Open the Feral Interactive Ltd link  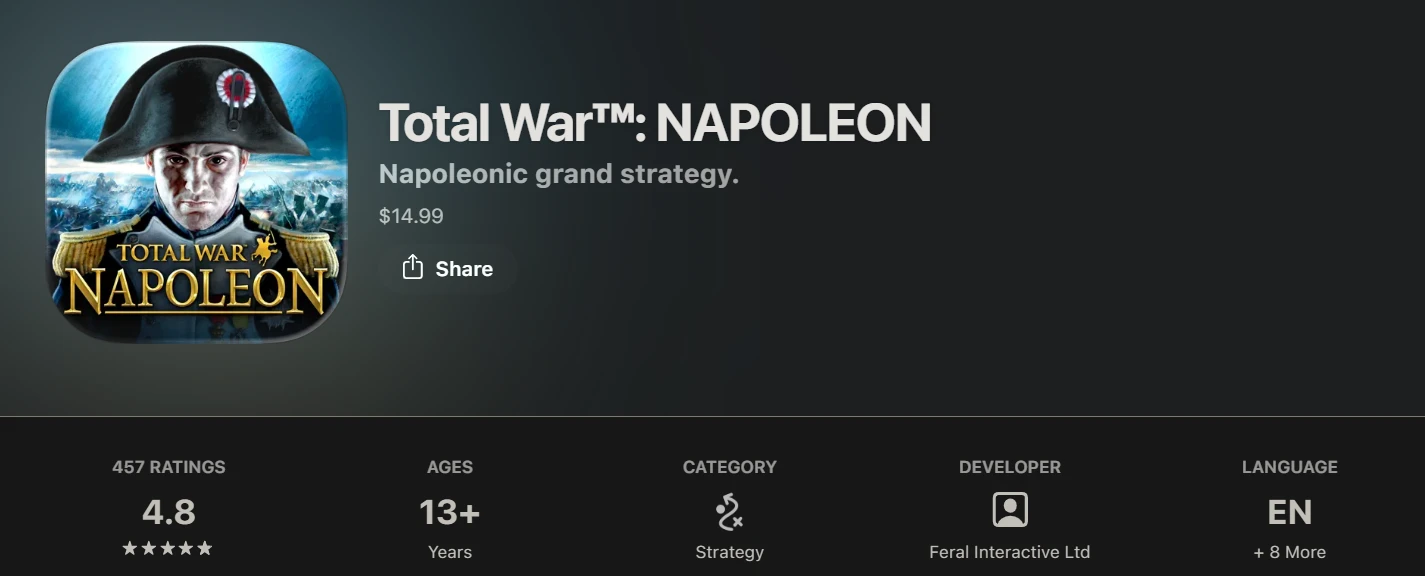coord(1009,552)
